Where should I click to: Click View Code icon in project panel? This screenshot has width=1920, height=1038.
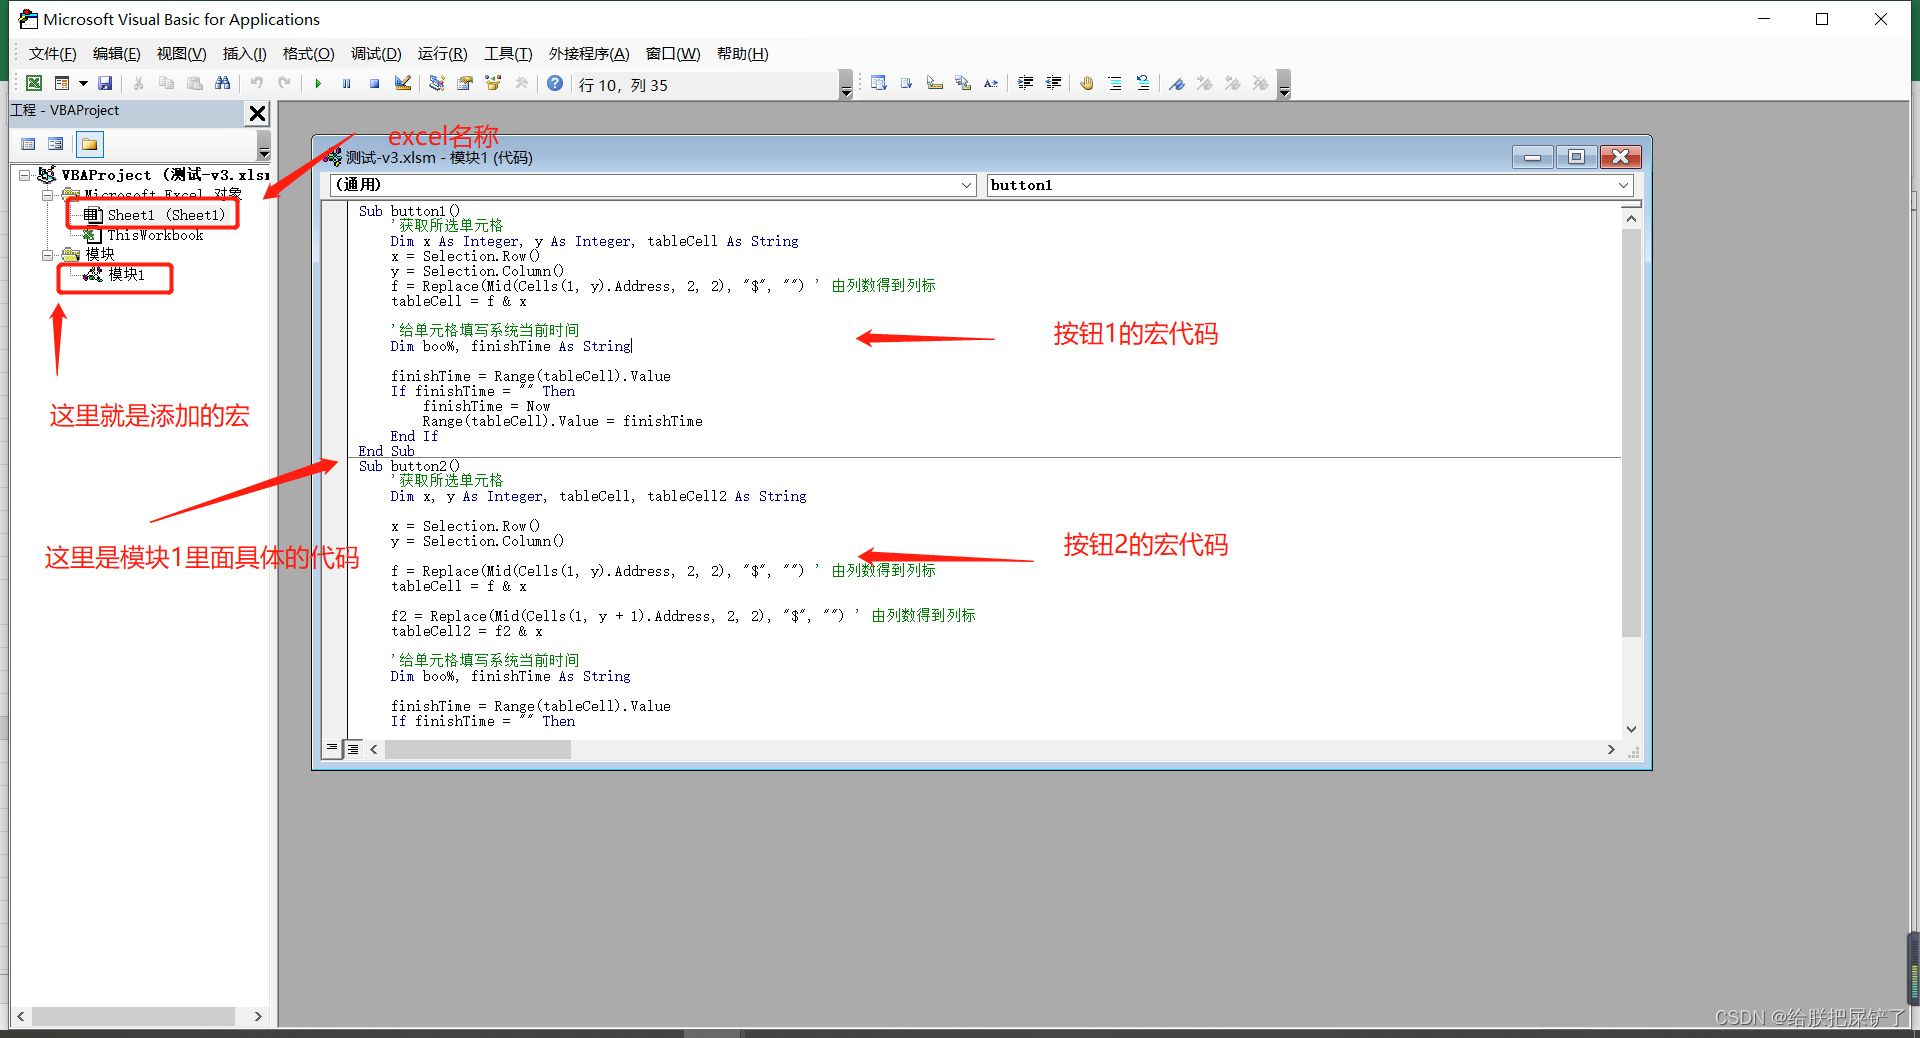coord(28,144)
